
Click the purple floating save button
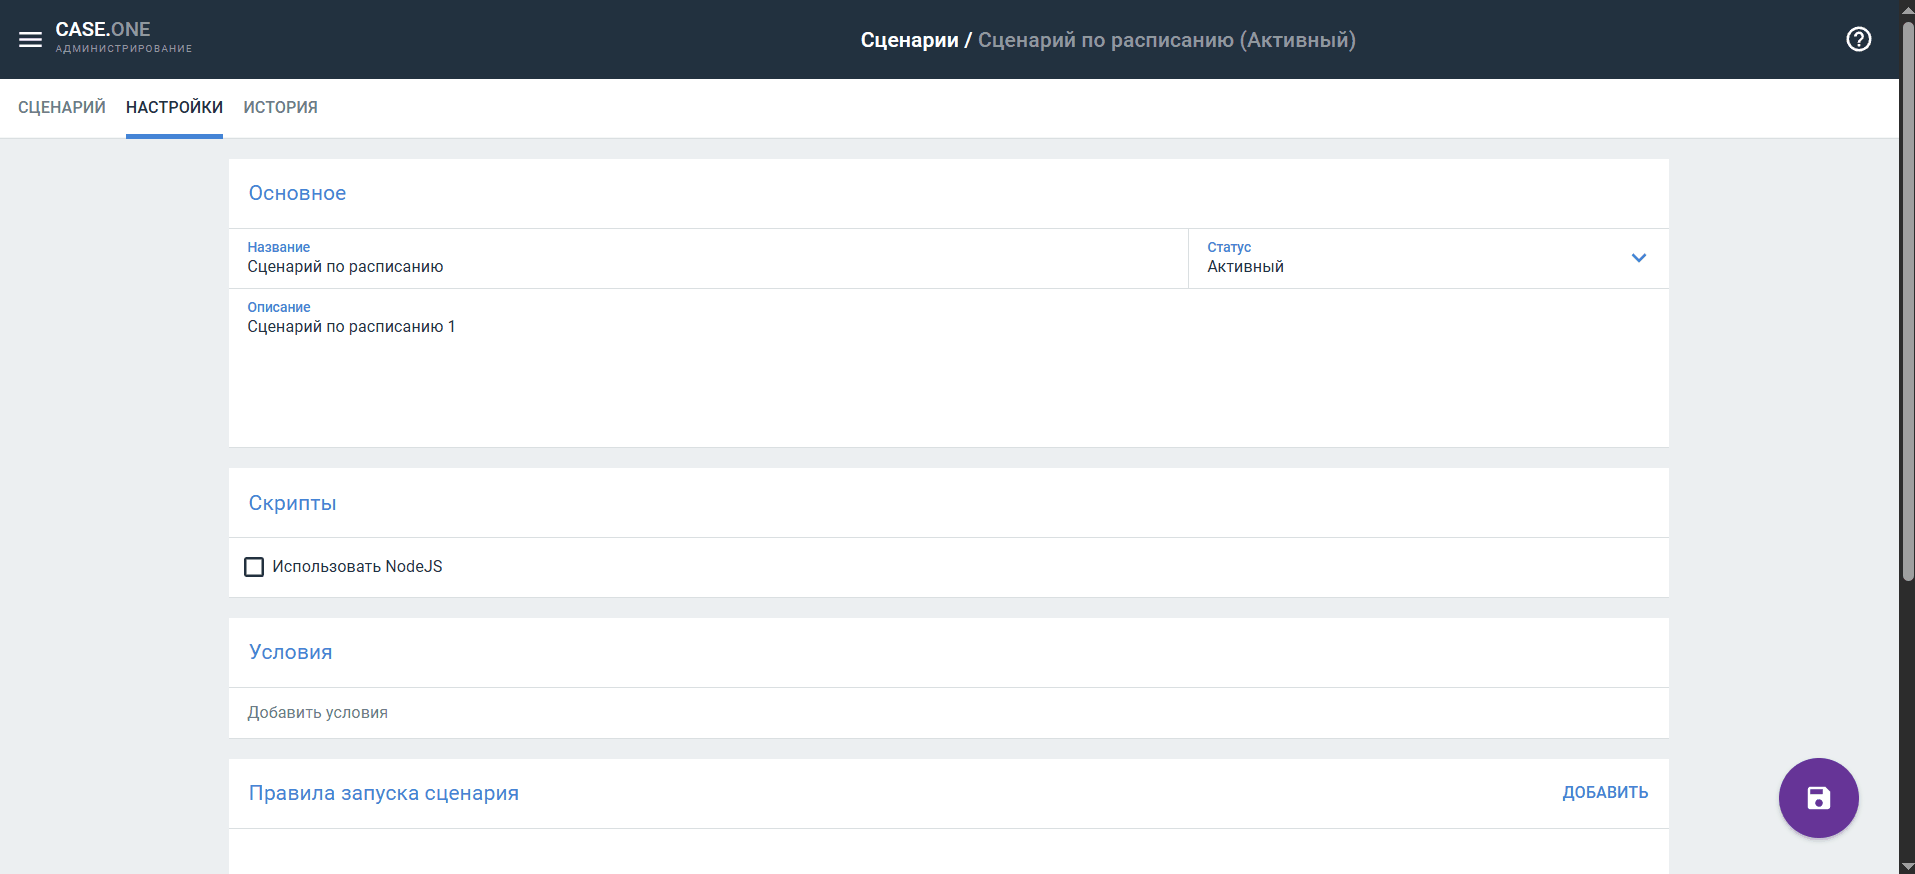point(1818,798)
